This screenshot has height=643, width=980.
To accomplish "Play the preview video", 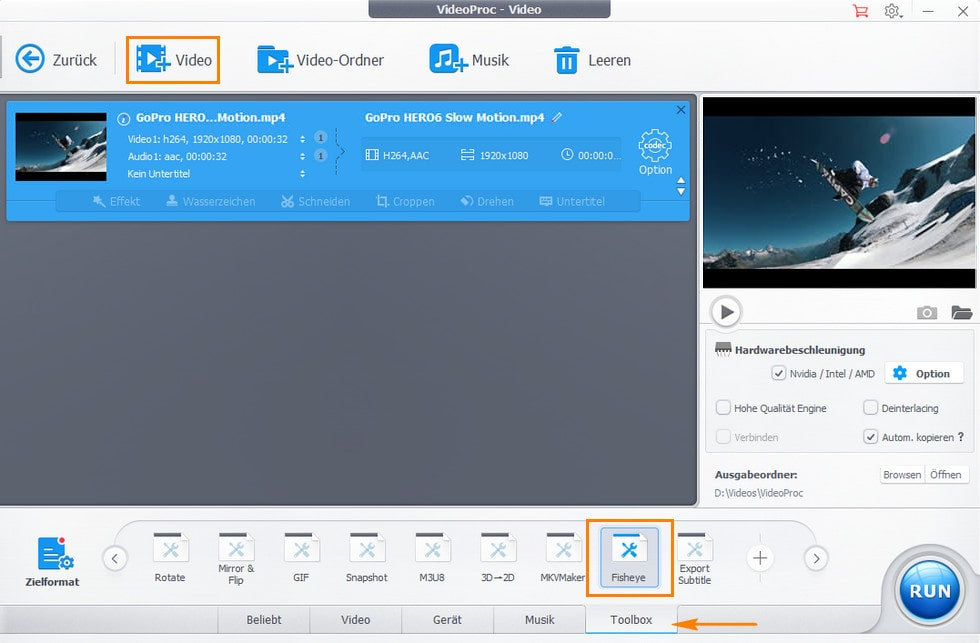I will [x=726, y=311].
